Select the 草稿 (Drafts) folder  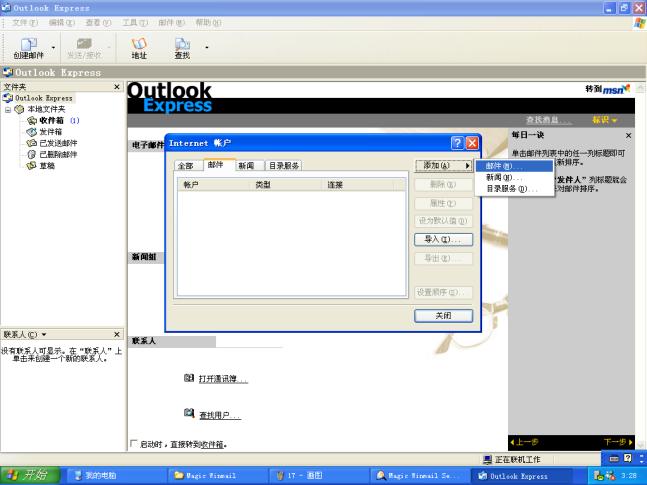[45, 165]
